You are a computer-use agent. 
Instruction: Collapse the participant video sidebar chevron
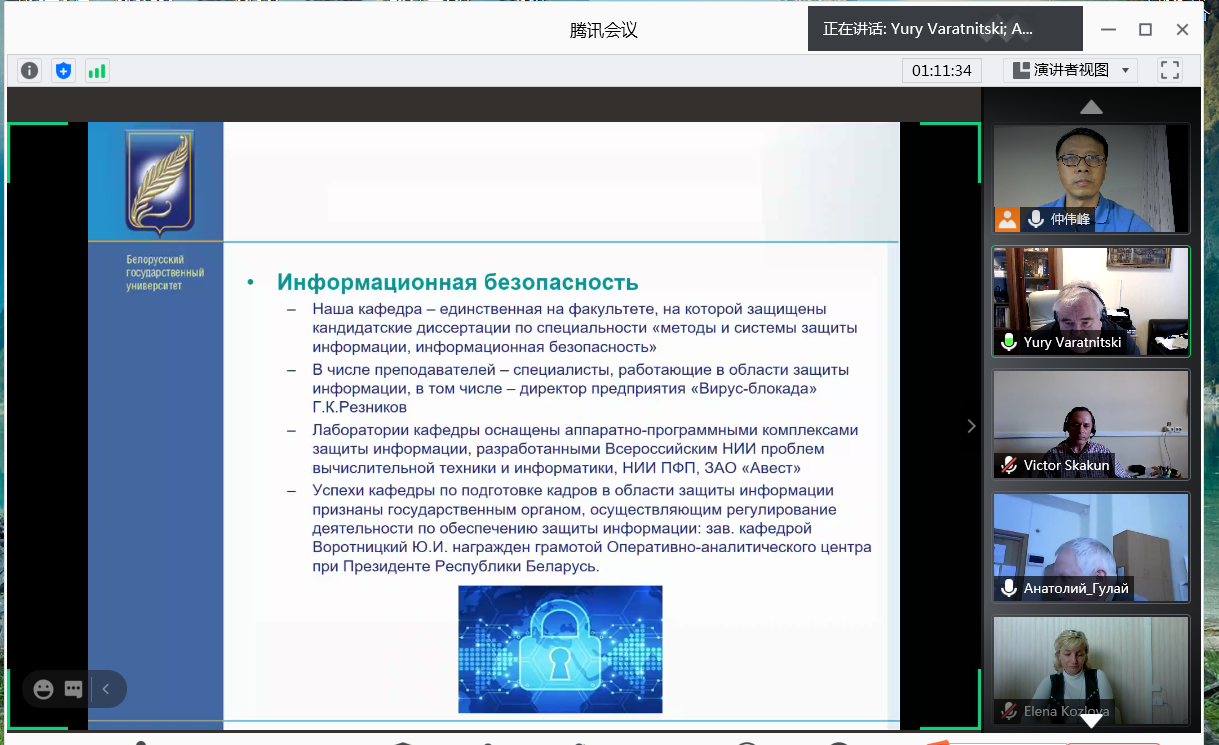point(971,426)
